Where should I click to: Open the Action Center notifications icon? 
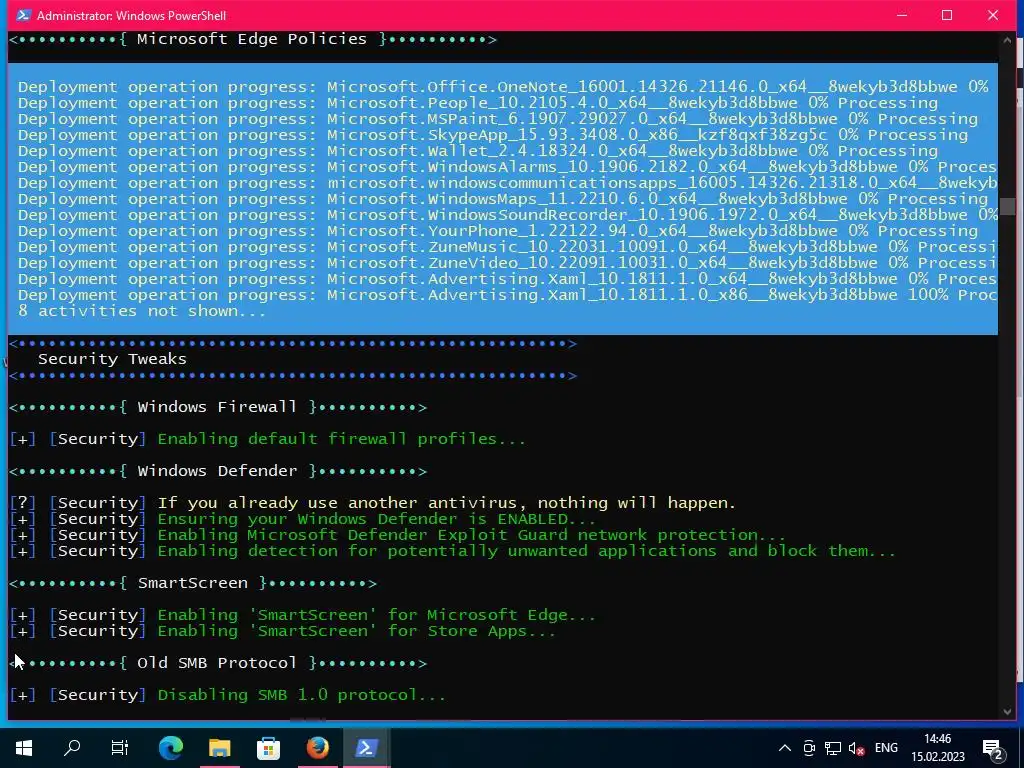coord(992,748)
